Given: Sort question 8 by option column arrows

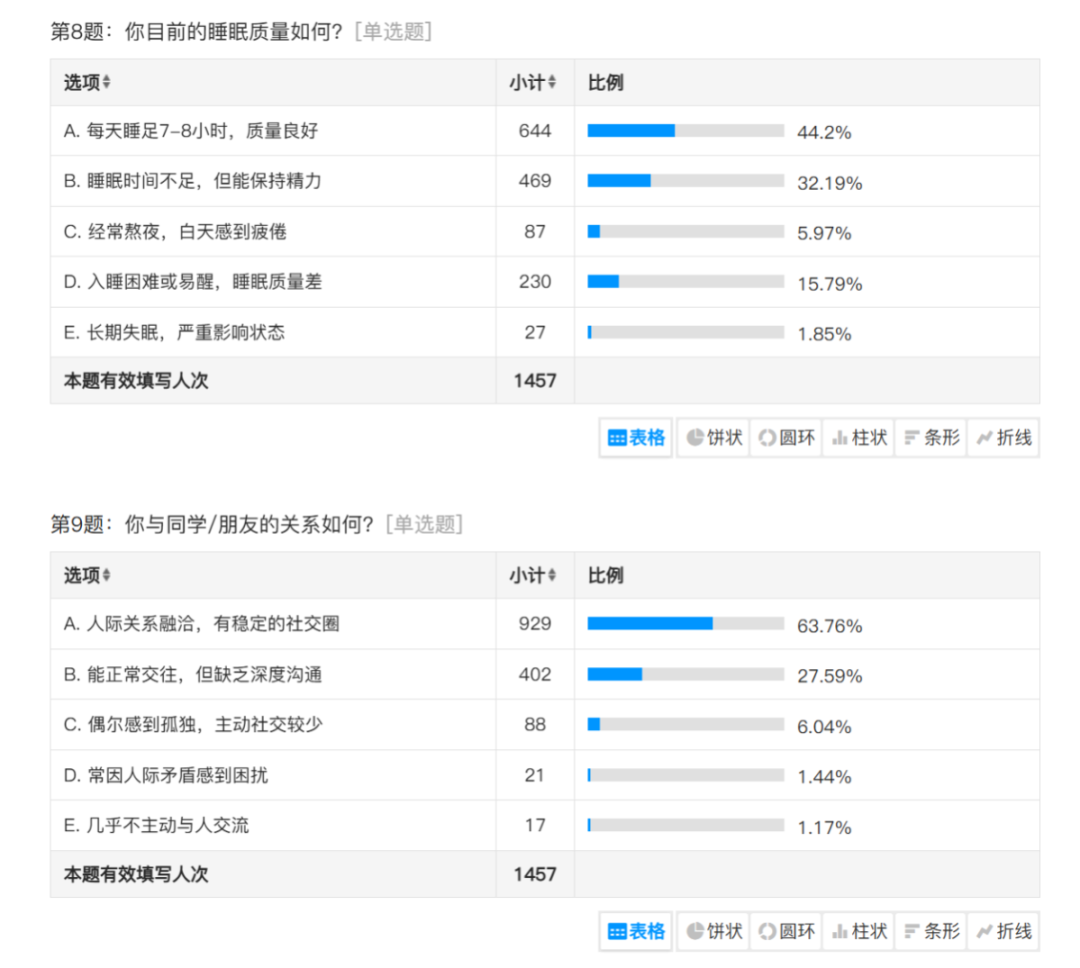Looking at the screenshot, I should tap(106, 83).
